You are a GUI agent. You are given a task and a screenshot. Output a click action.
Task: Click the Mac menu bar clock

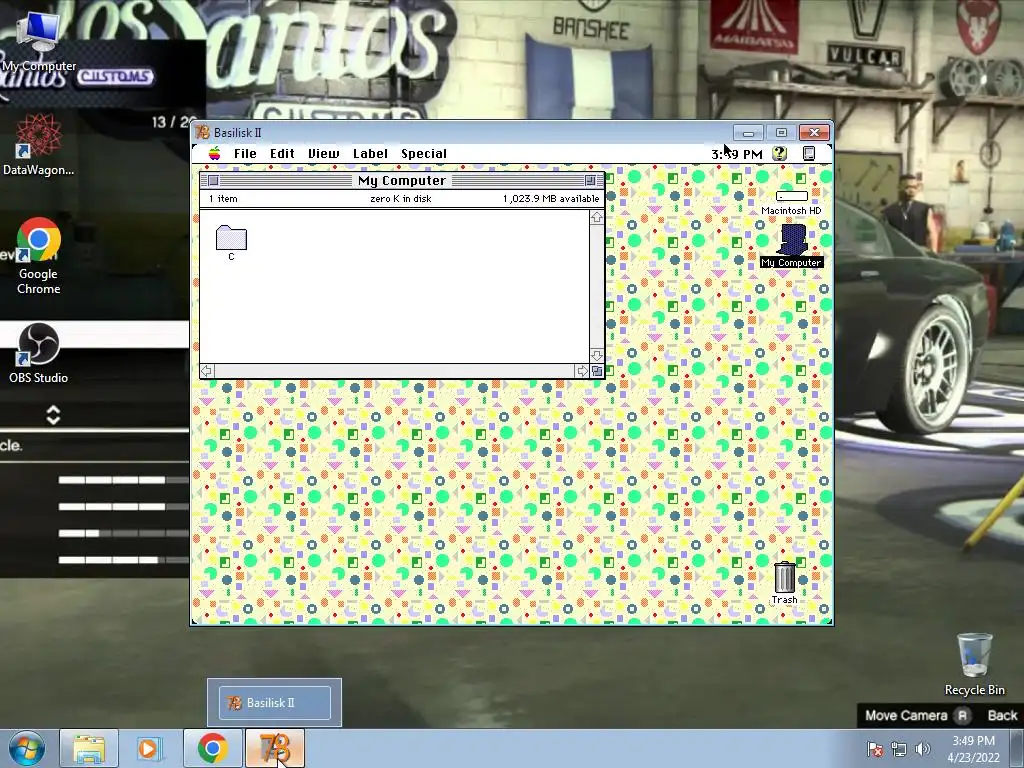click(x=737, y=154)
